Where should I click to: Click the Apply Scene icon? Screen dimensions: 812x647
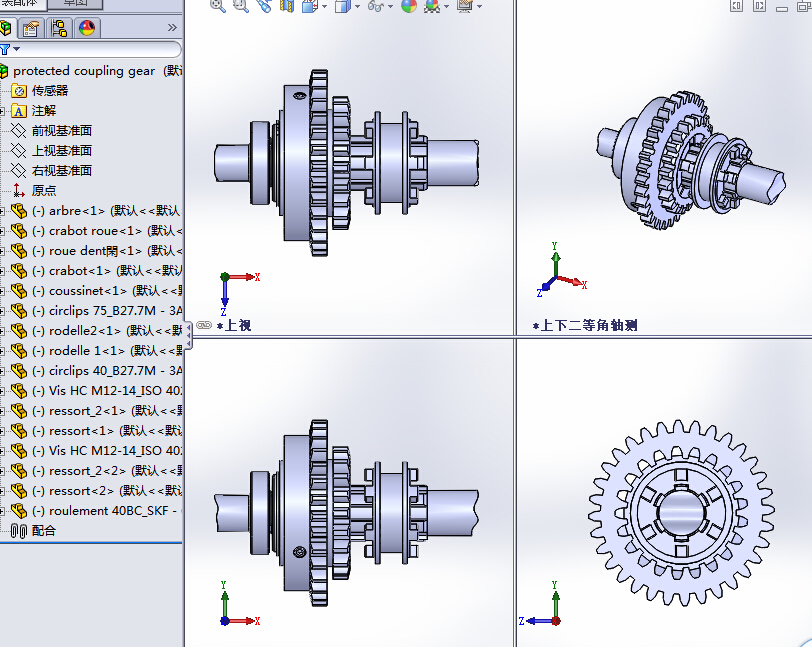click(432, 6)
